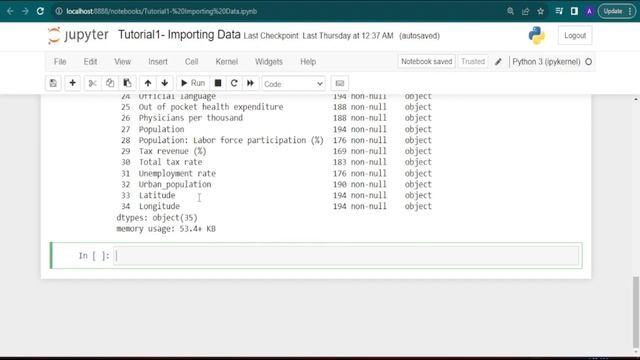640x360 pixels.
Task: Rename notebook title Tutorial1- Importing Data
Action: point(179,35)
